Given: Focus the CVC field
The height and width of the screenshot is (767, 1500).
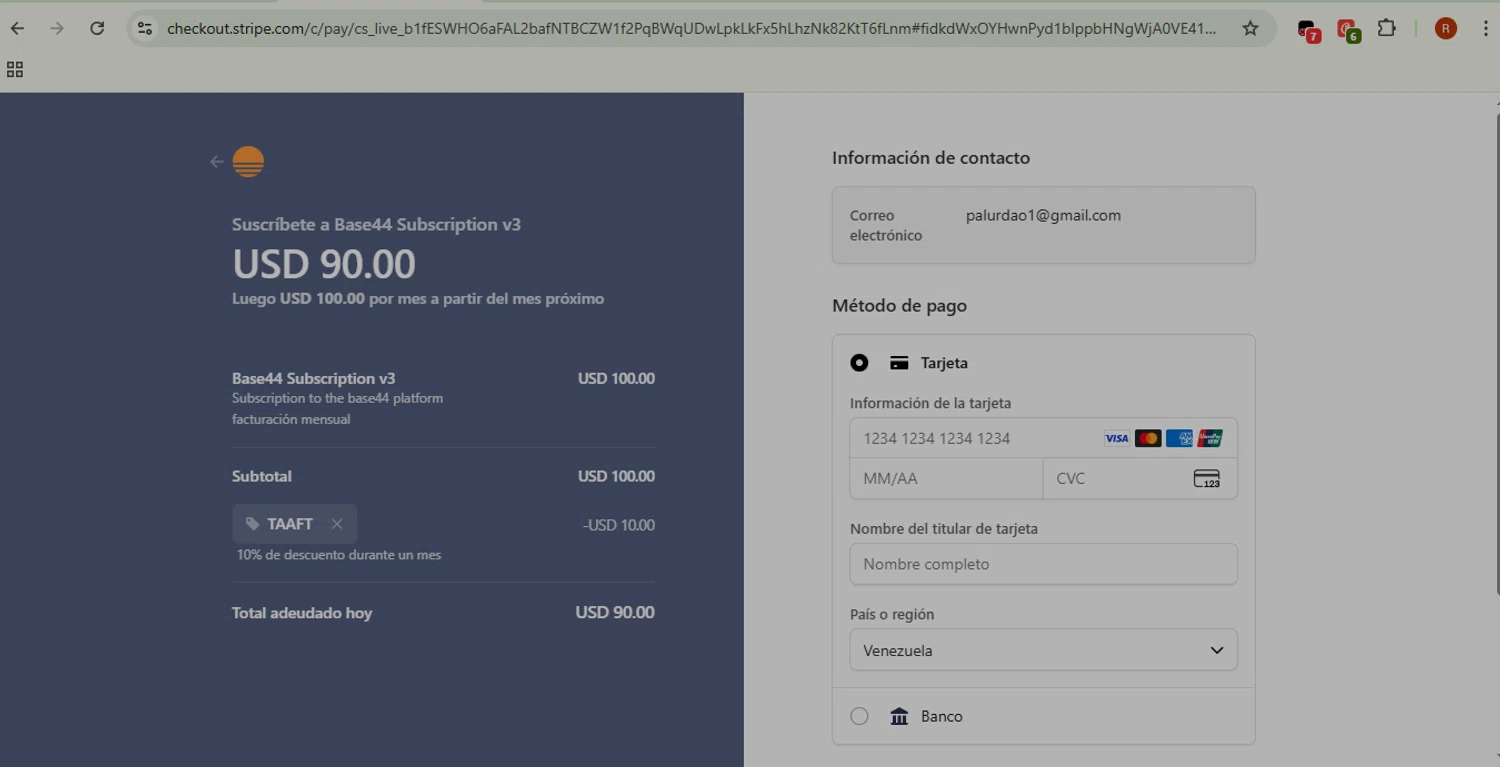Looking at the screenshot, I should click(x=1140, y=478).
